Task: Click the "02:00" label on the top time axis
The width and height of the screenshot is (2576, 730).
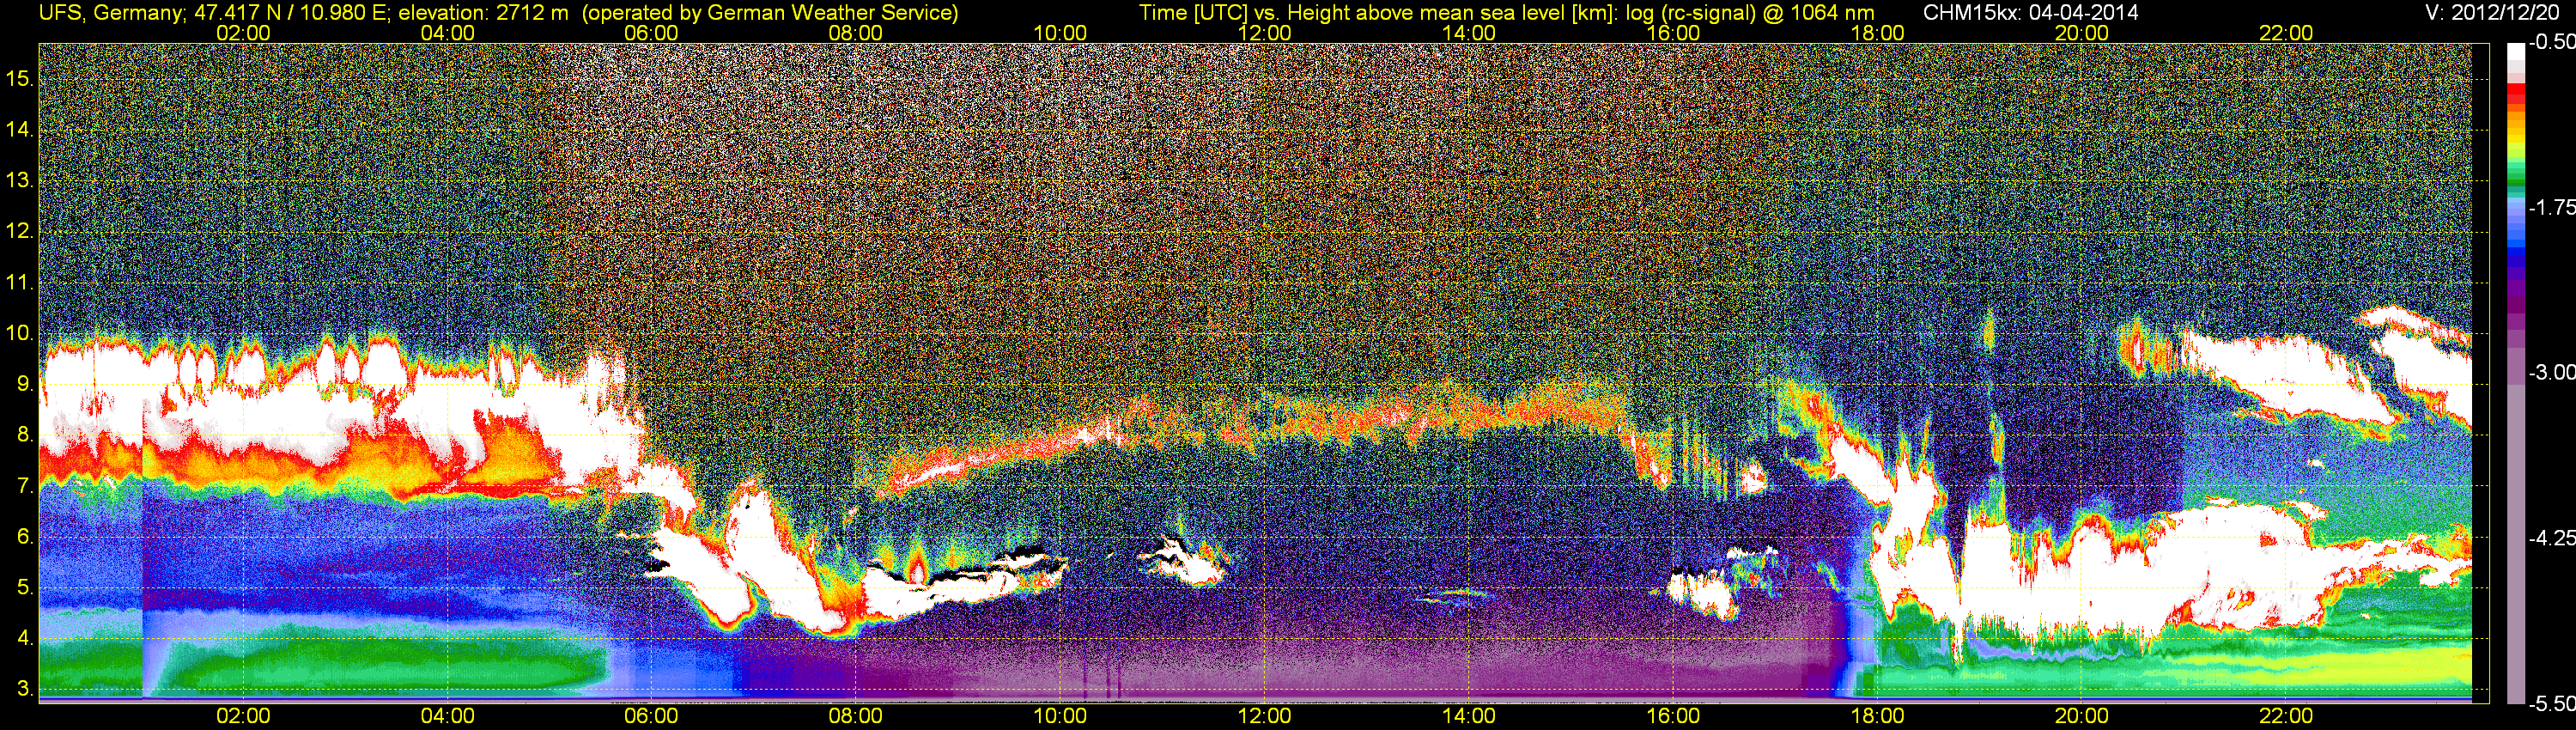Action: click(243, 33)
